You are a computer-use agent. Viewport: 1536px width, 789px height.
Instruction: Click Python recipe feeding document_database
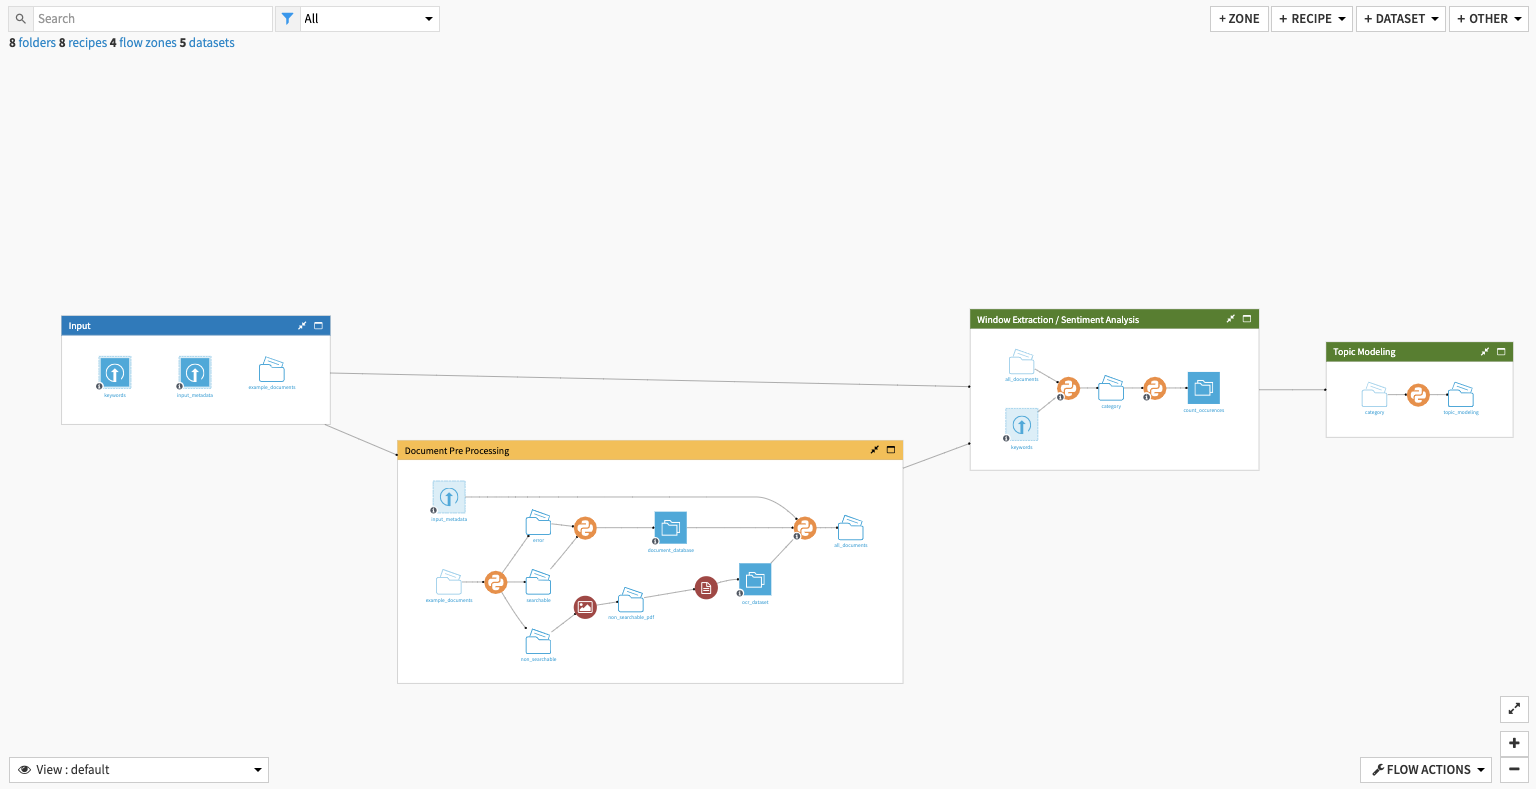pos(585,528)
